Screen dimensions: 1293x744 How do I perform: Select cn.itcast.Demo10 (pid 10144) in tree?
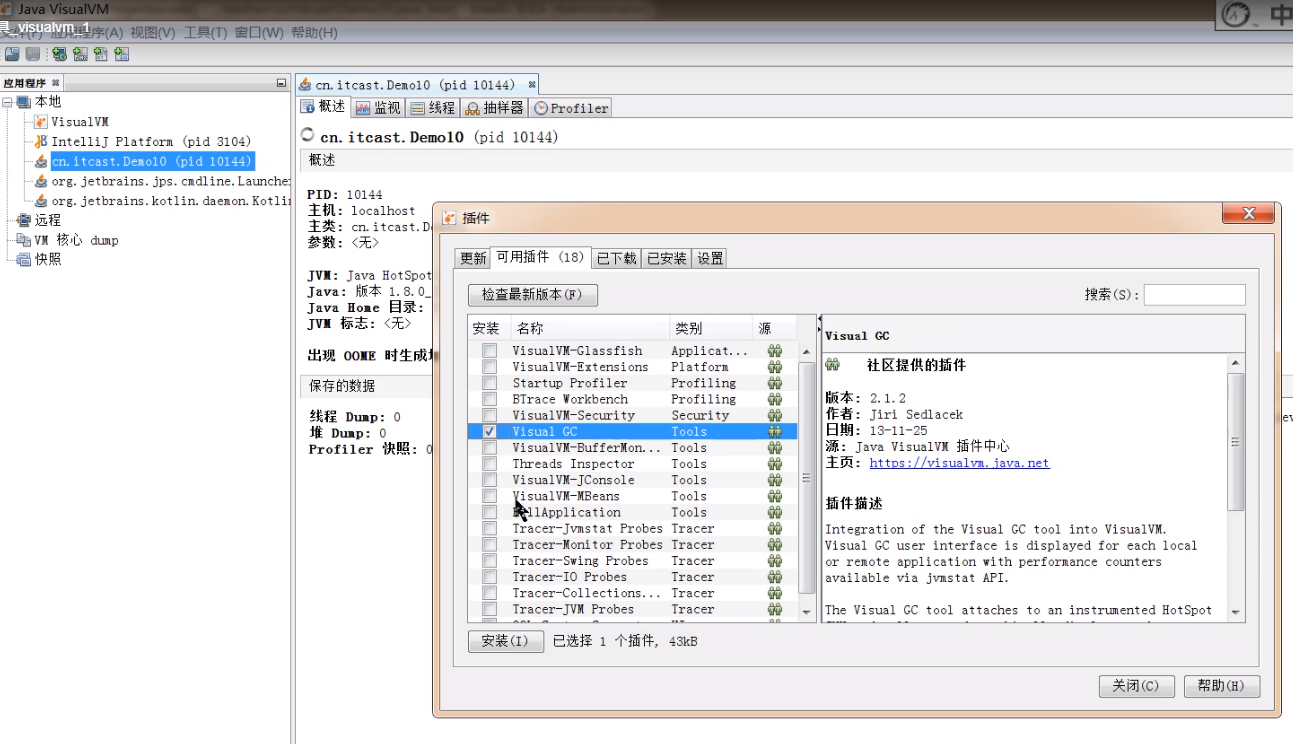point(152,161)
